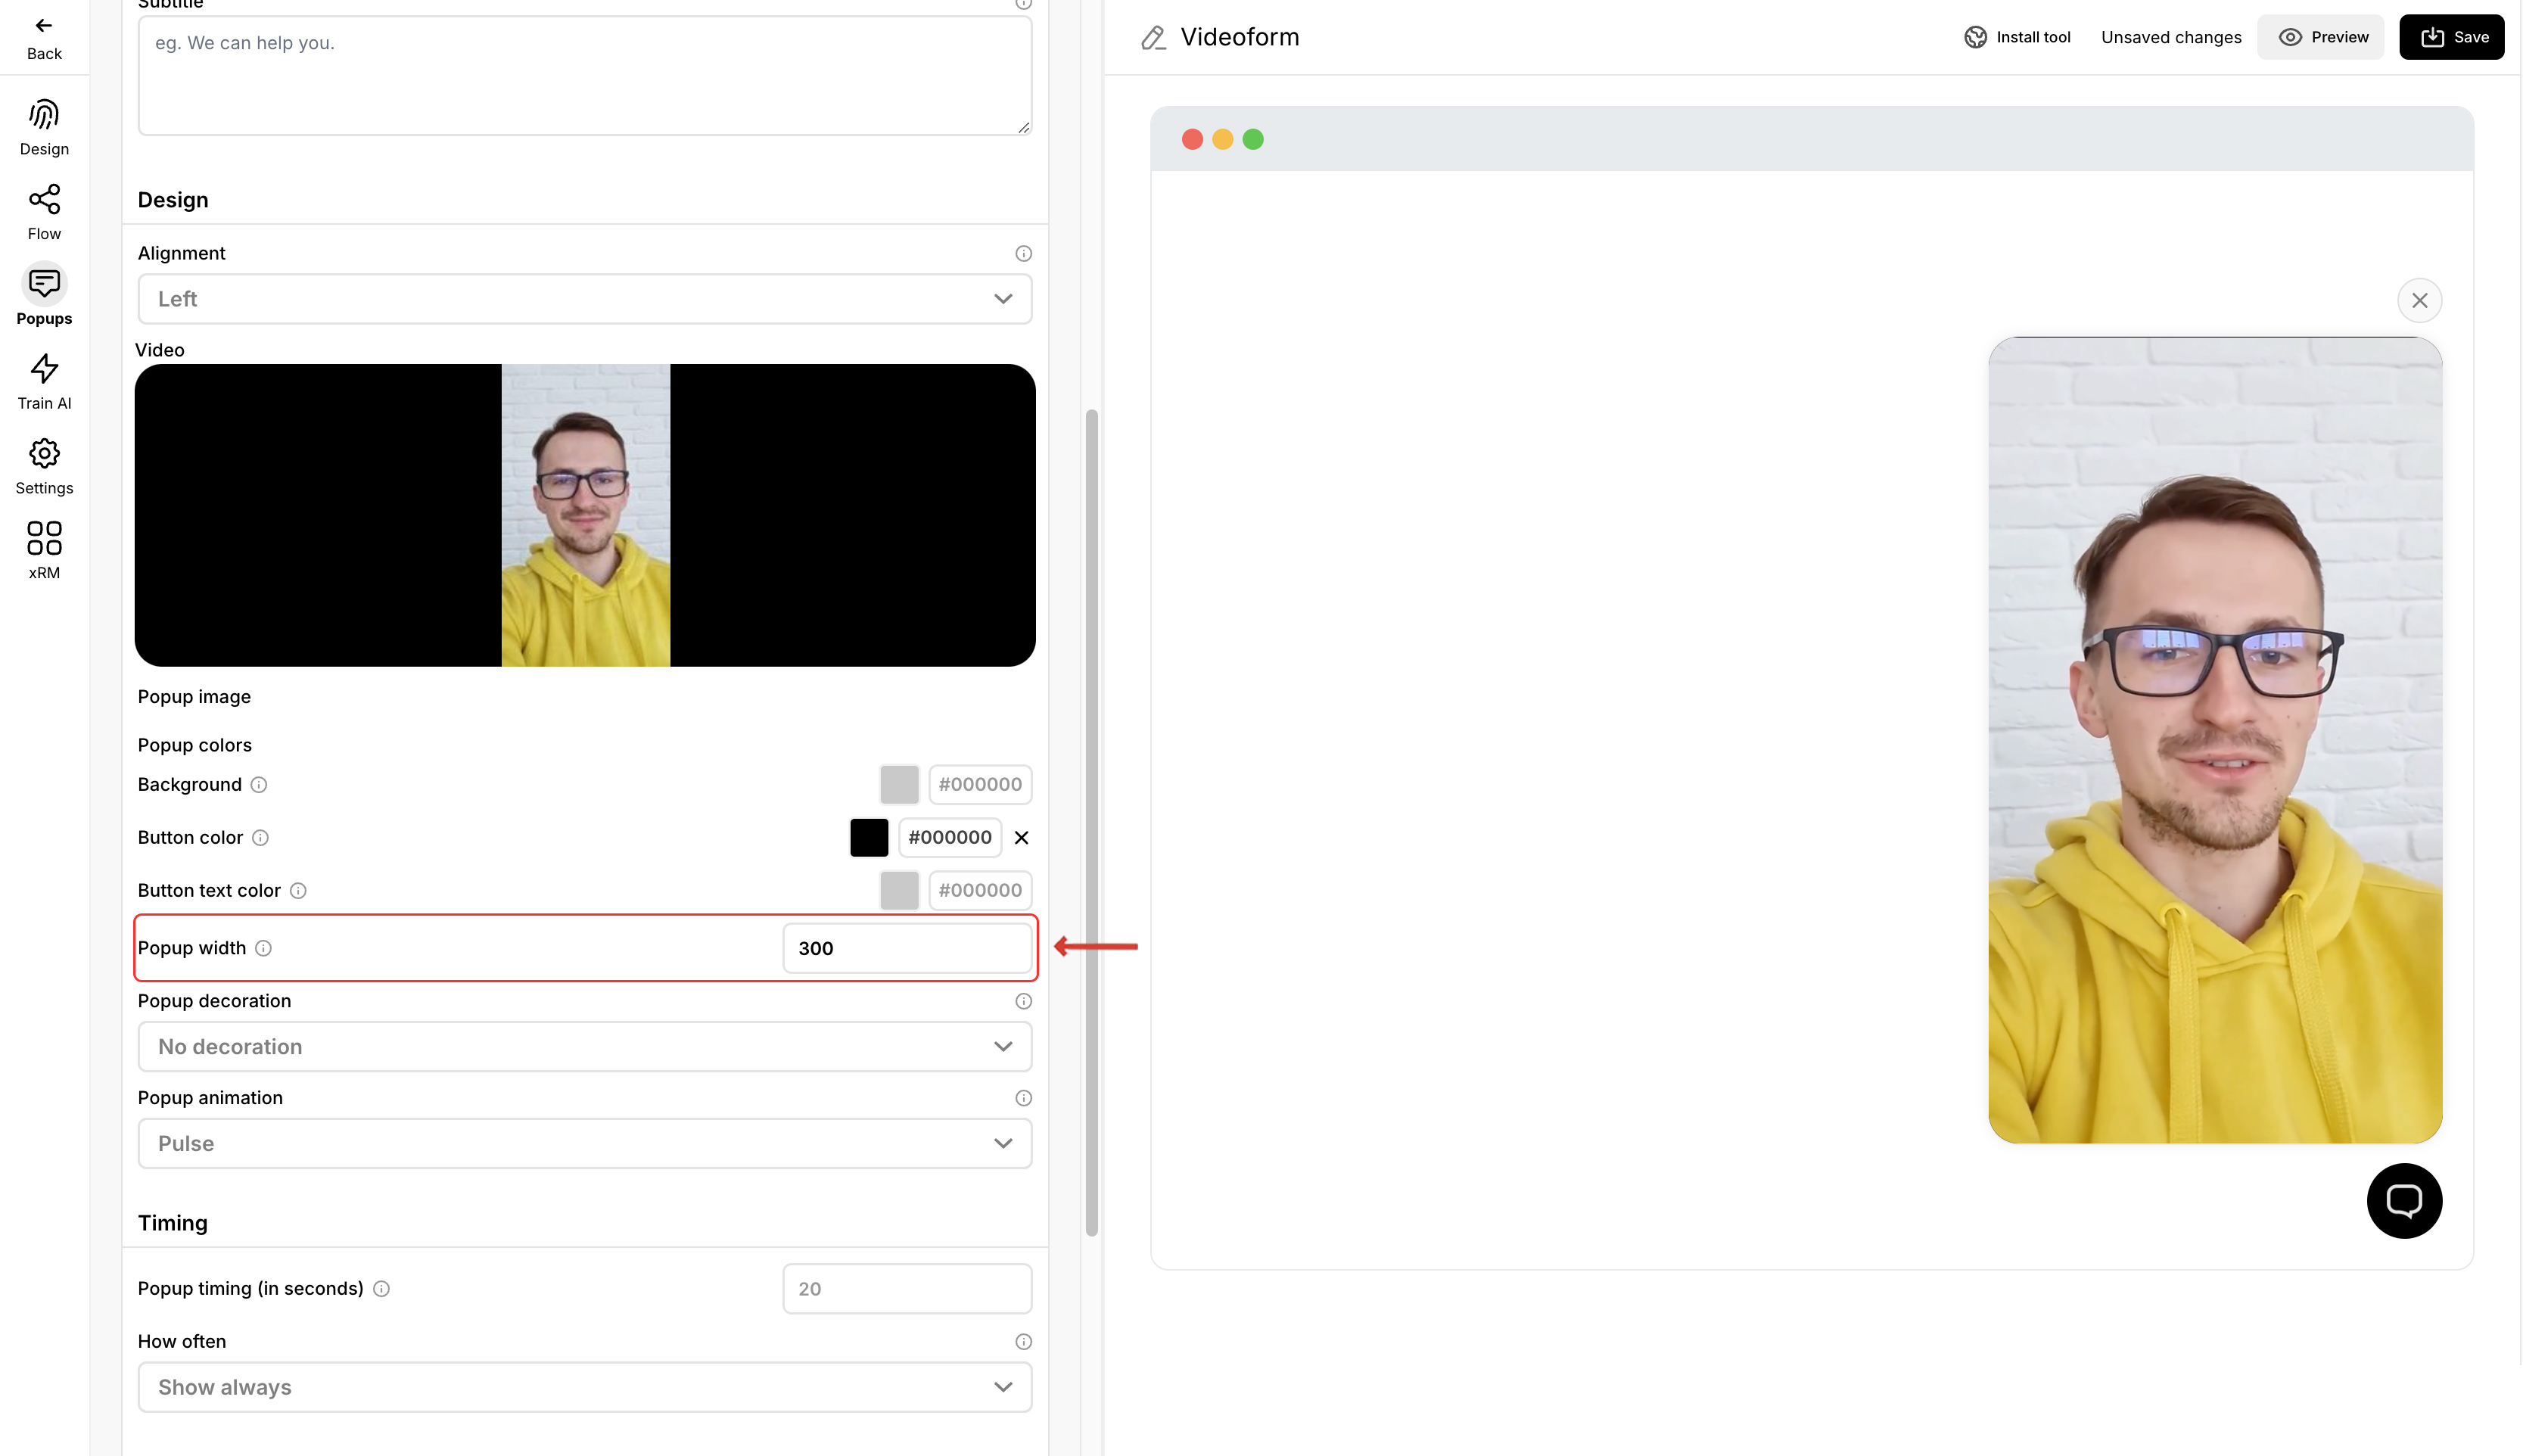Show info for How often
This screenshot has width=2523, height=1456.
click(1023, 1342)
